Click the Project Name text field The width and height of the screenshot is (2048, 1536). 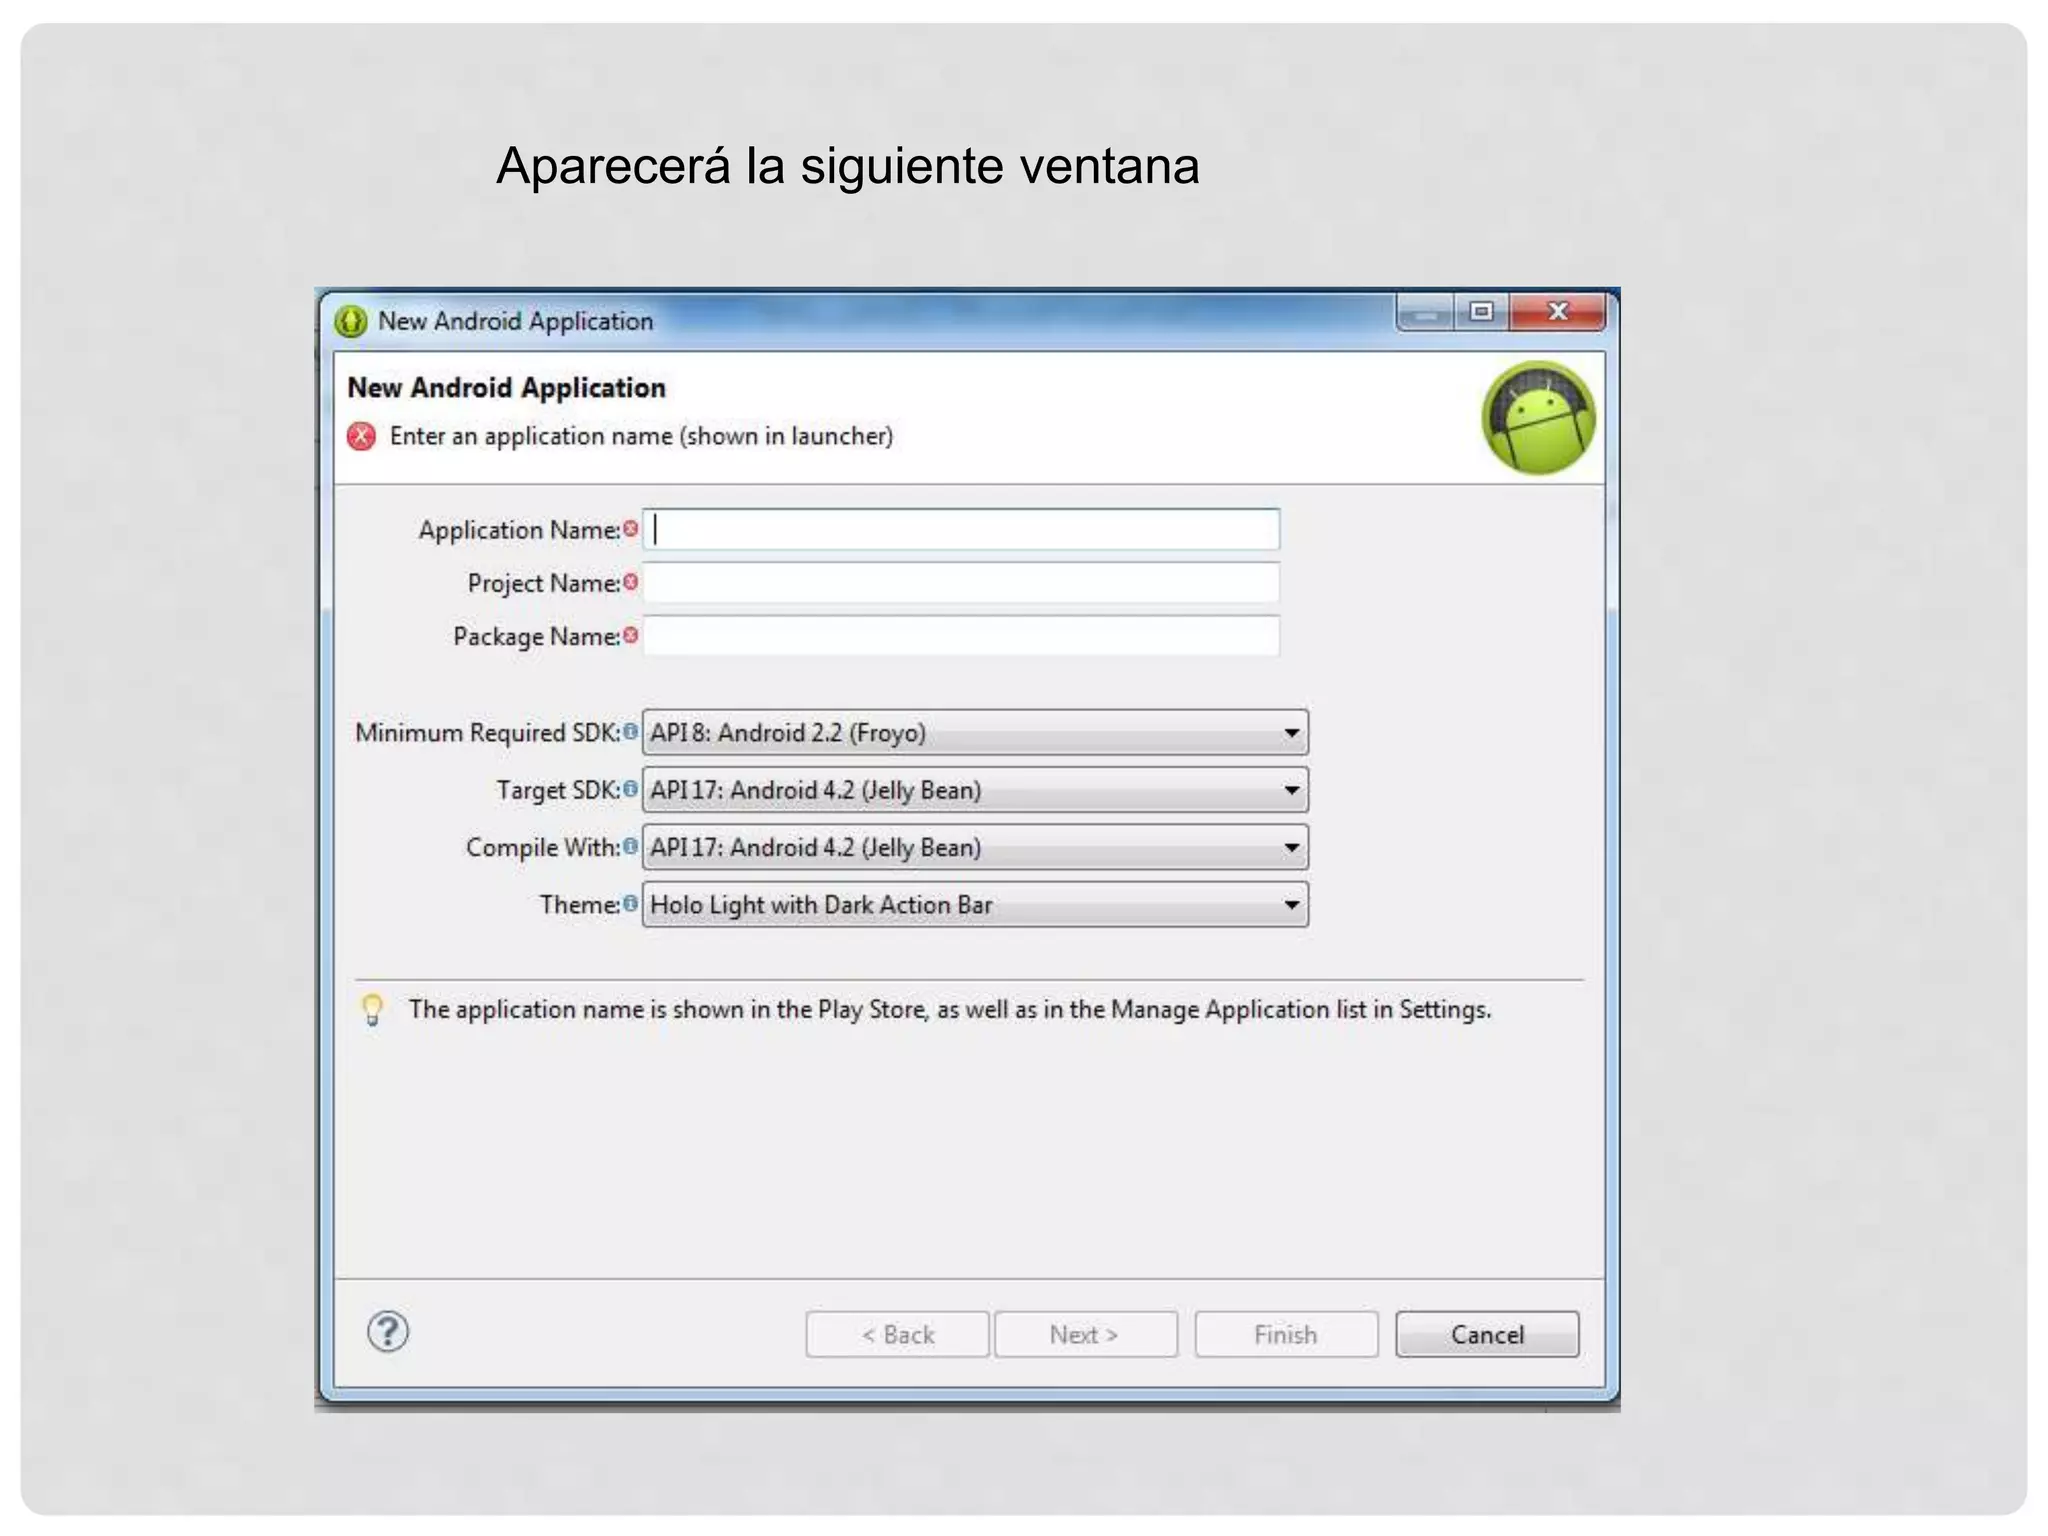[x=961, y=582]
